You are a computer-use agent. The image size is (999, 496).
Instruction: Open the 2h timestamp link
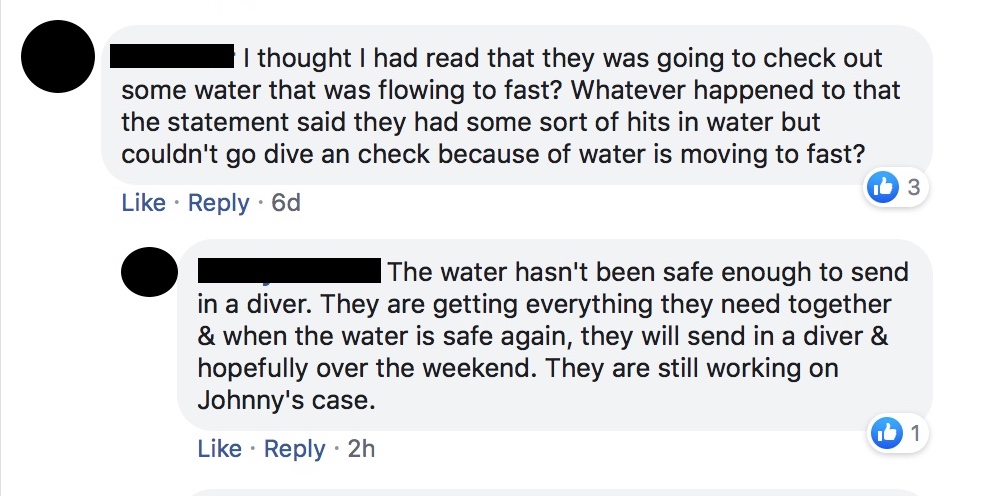pyautogui.click(x=361, y=449)
